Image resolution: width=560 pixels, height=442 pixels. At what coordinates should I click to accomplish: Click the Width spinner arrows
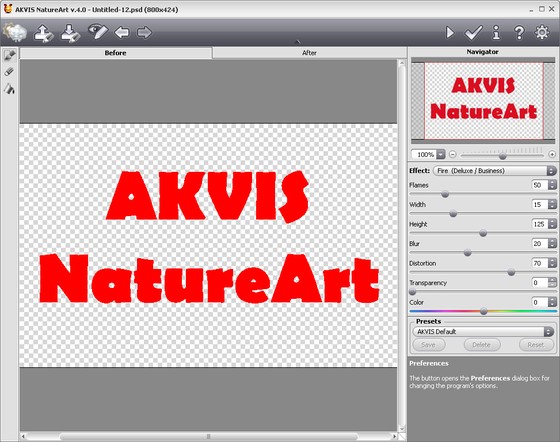[552, 205]
